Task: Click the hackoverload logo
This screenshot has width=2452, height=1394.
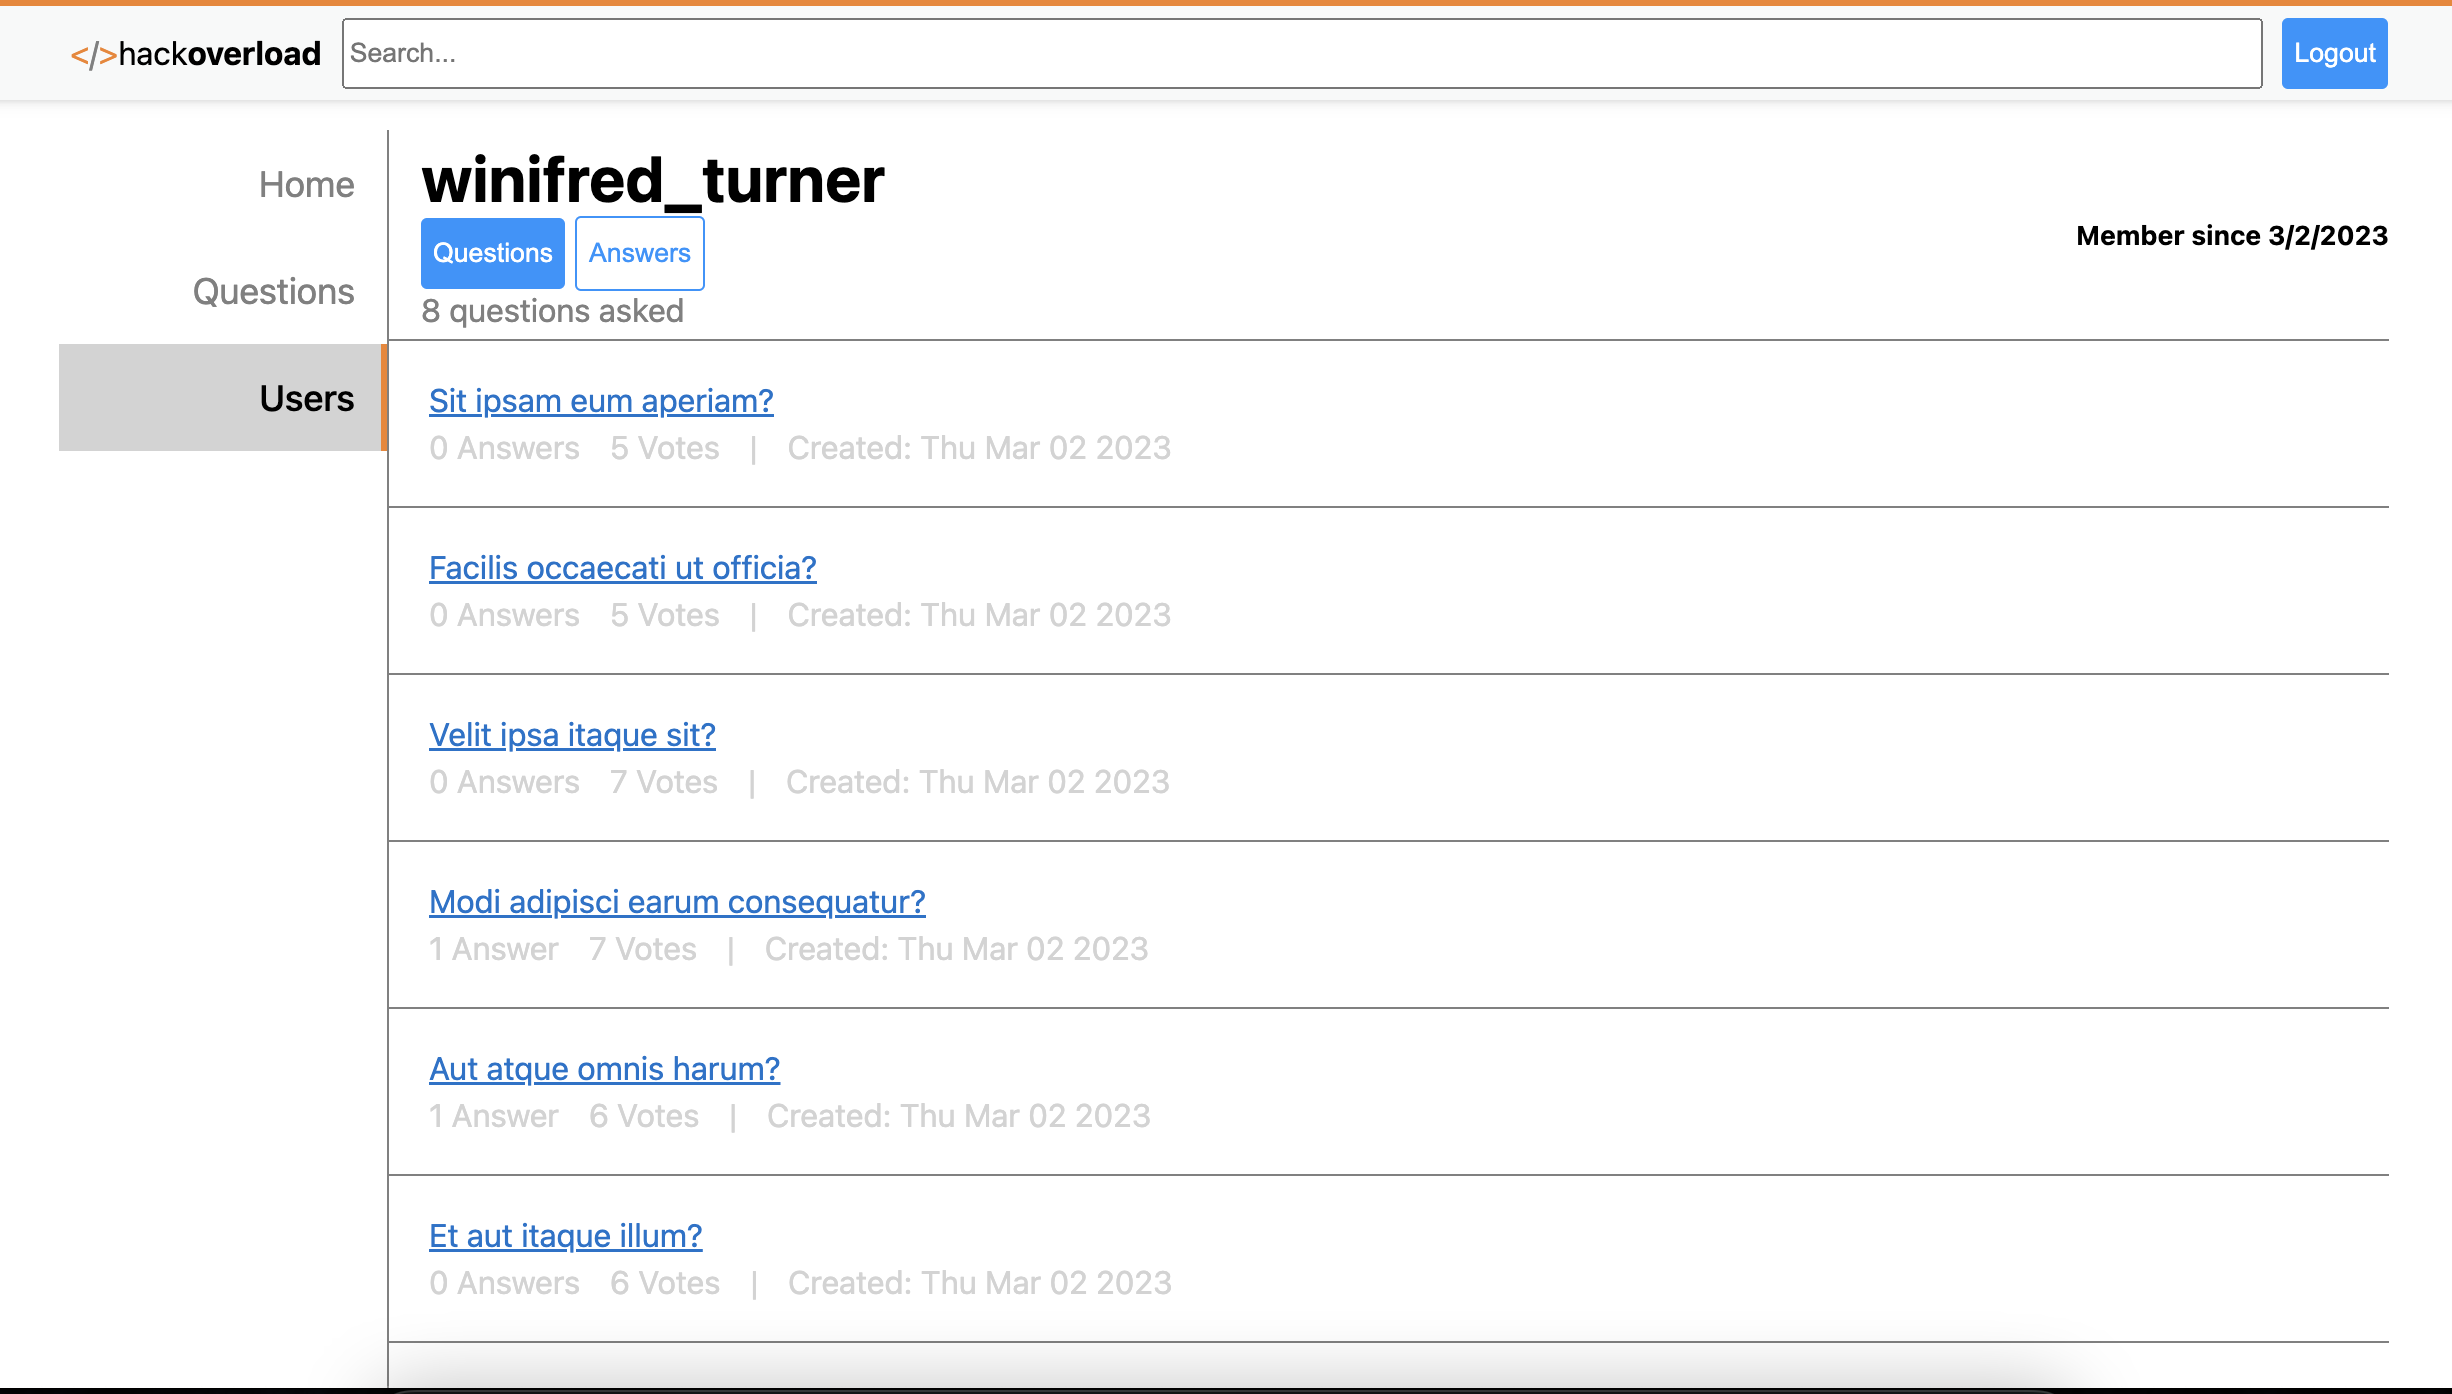Action: click(196, 54)
